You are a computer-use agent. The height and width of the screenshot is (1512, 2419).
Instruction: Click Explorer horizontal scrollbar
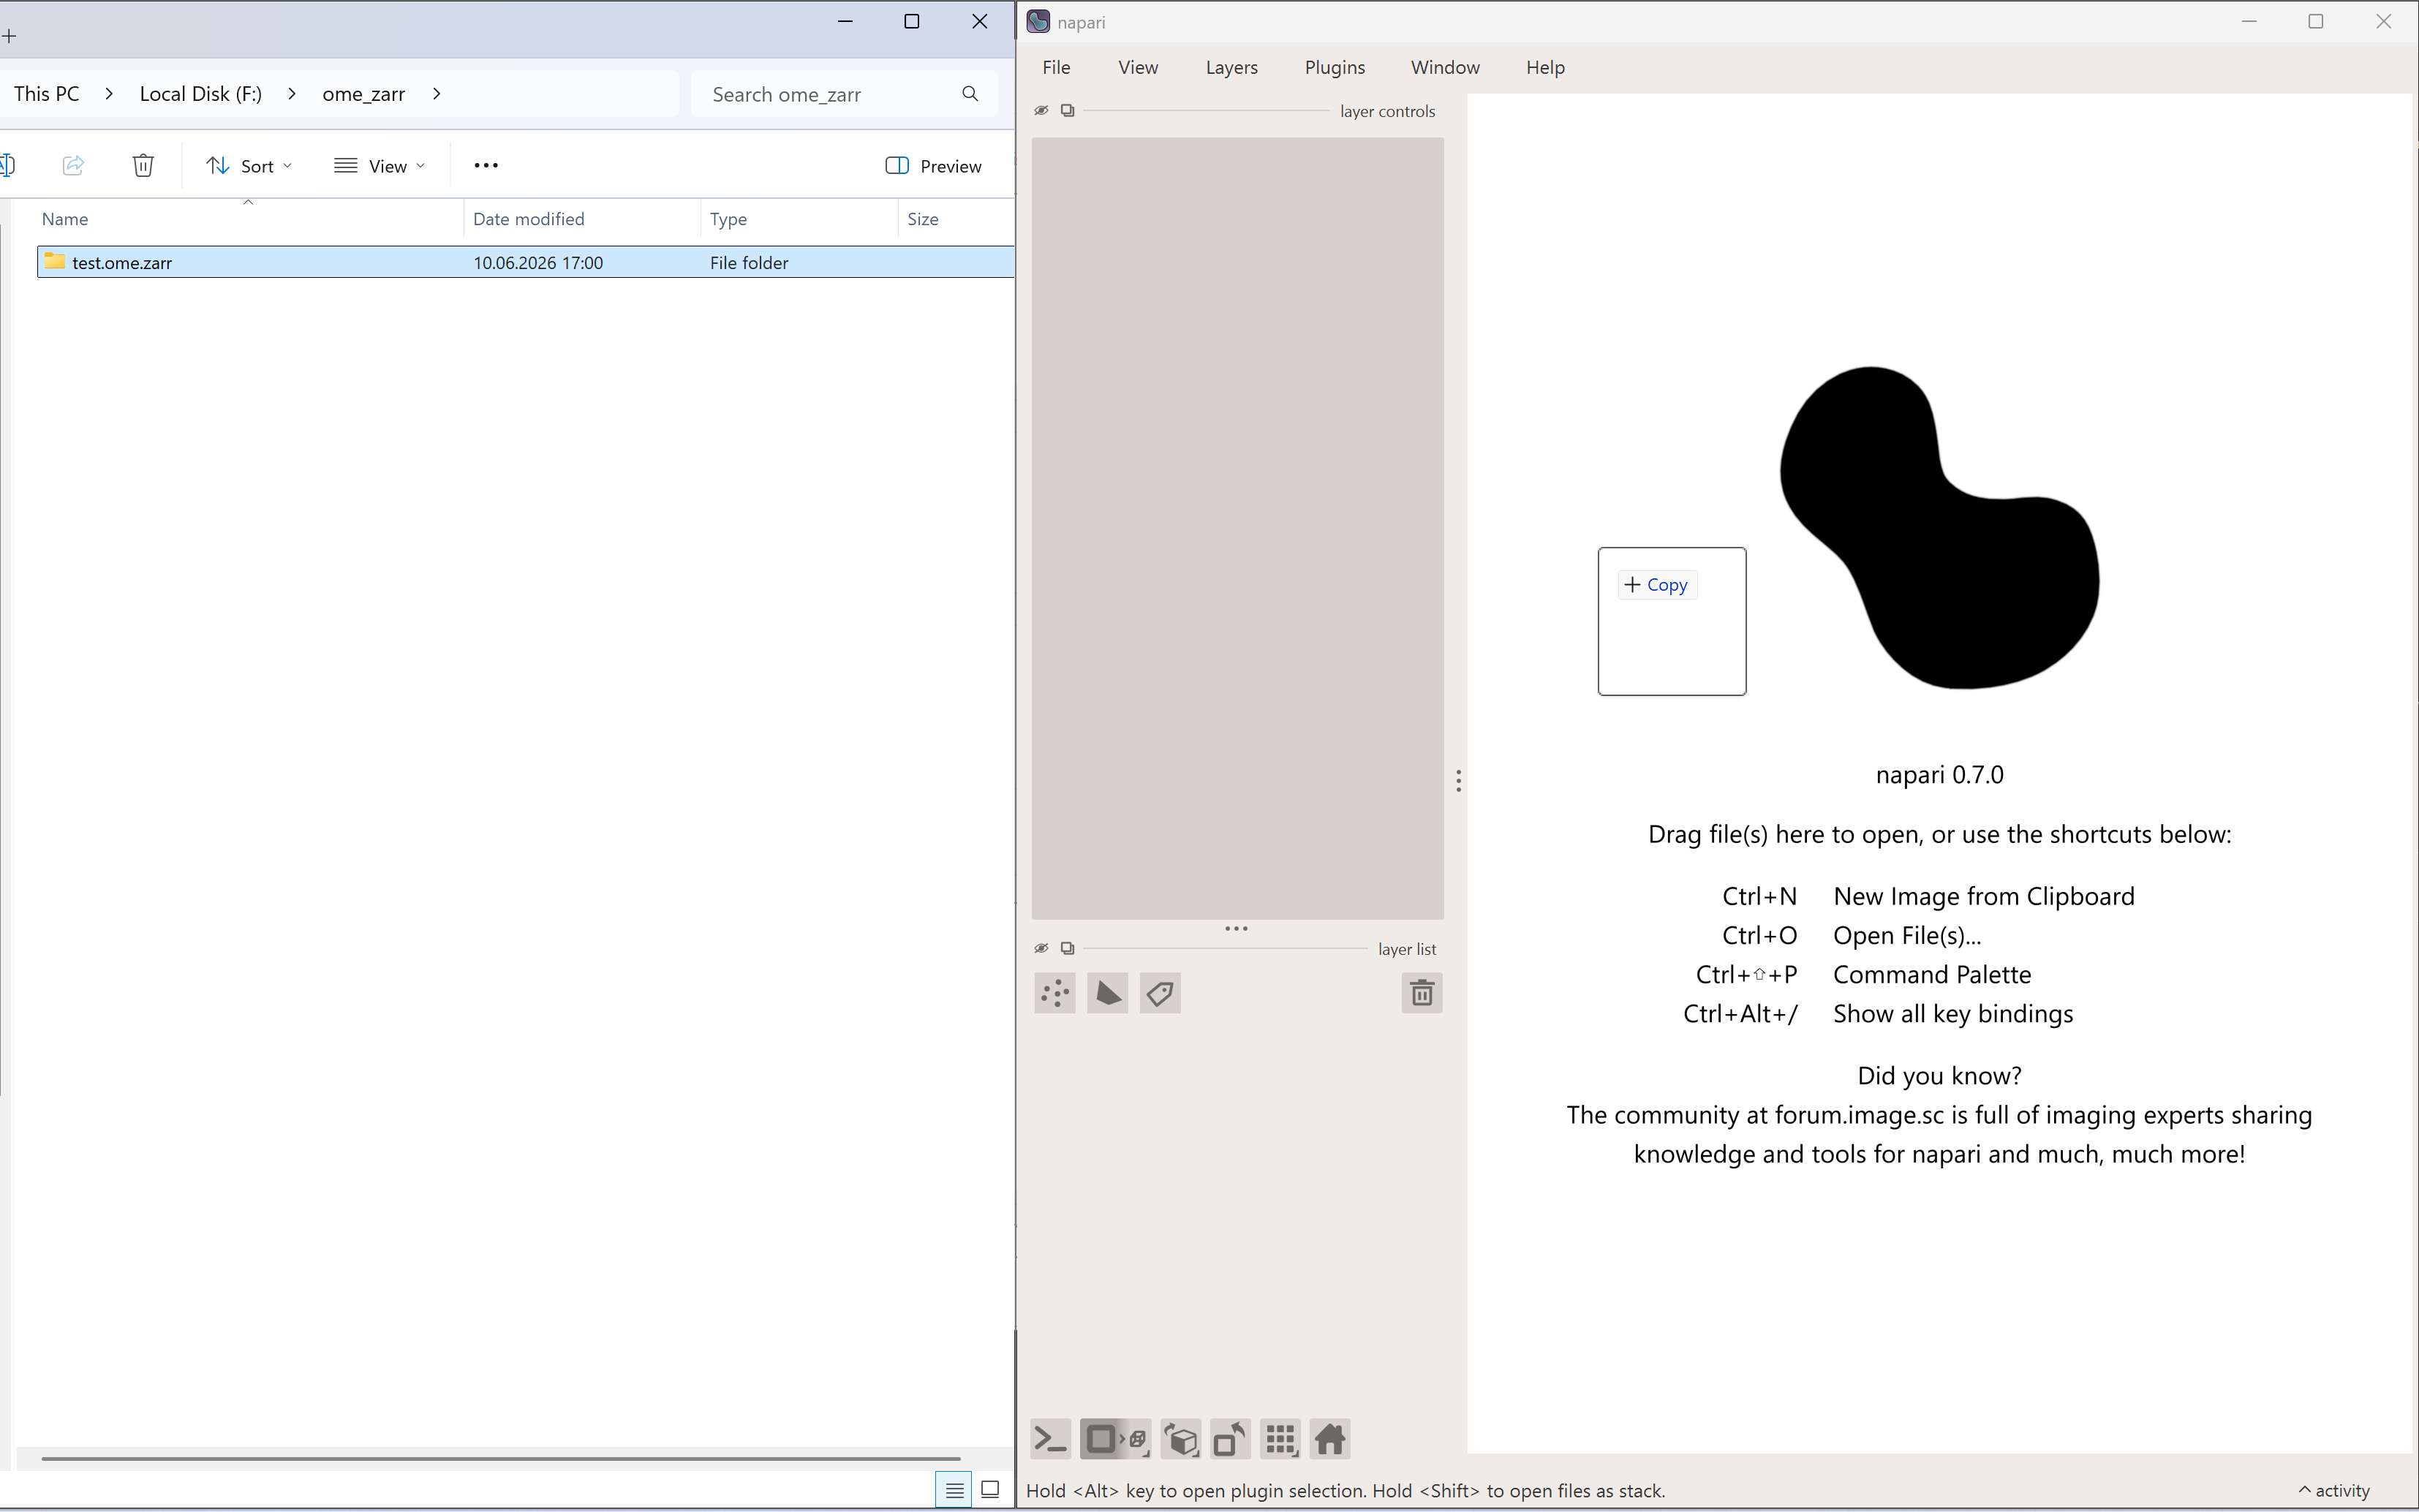click(500, 1458)
